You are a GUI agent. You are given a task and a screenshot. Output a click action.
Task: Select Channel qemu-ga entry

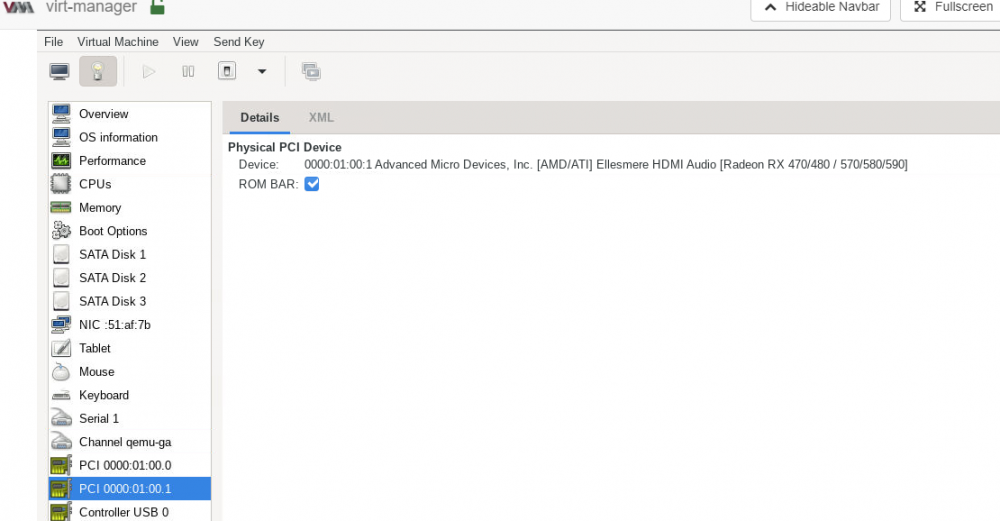(x=130, y=442)
